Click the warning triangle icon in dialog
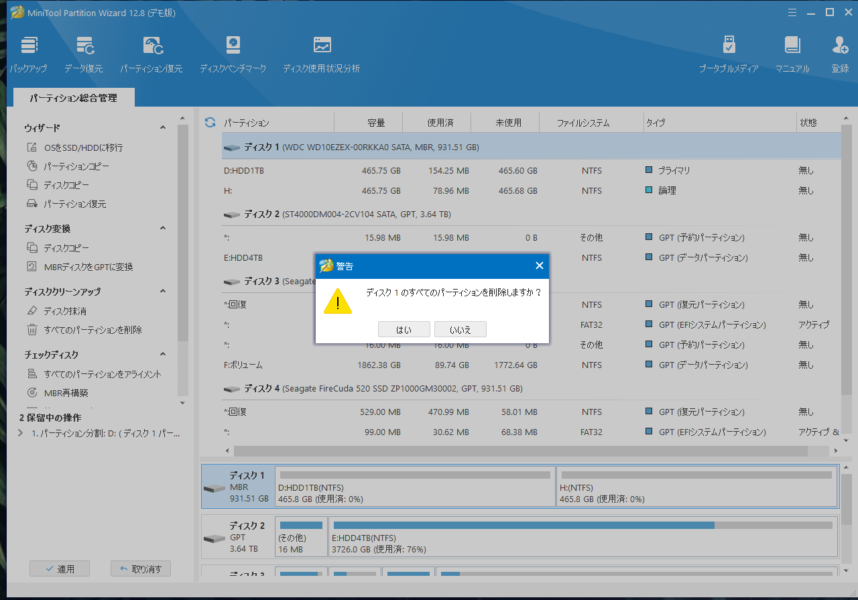858x600 pixels. (338, 301)
